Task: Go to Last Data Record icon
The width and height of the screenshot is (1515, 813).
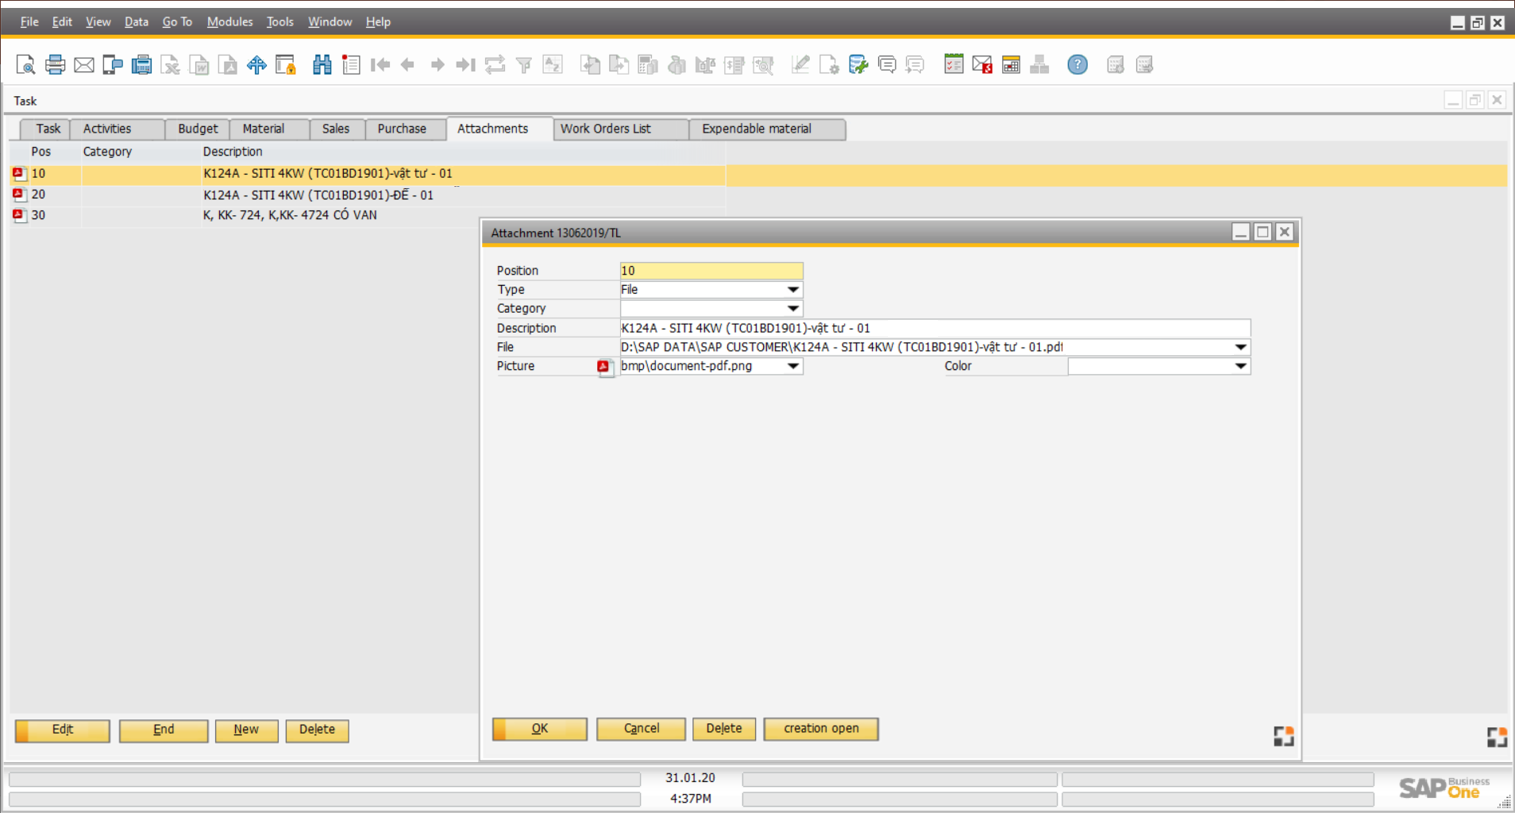Action: point(466,65)
